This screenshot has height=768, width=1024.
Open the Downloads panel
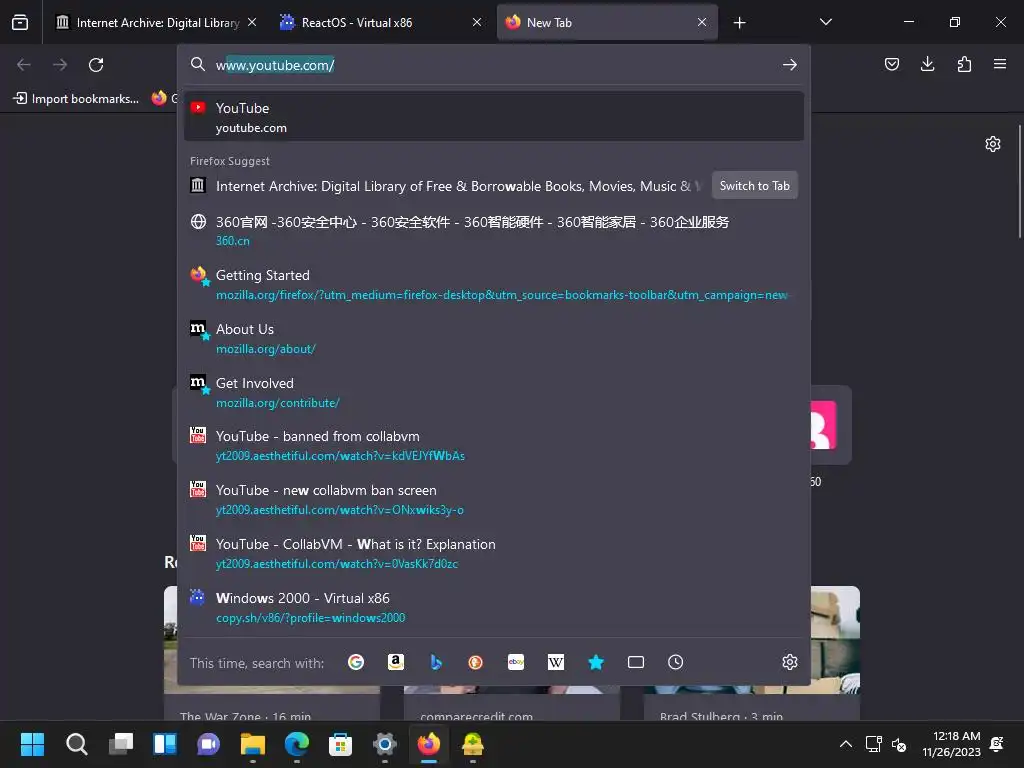(x=927, y=64)
